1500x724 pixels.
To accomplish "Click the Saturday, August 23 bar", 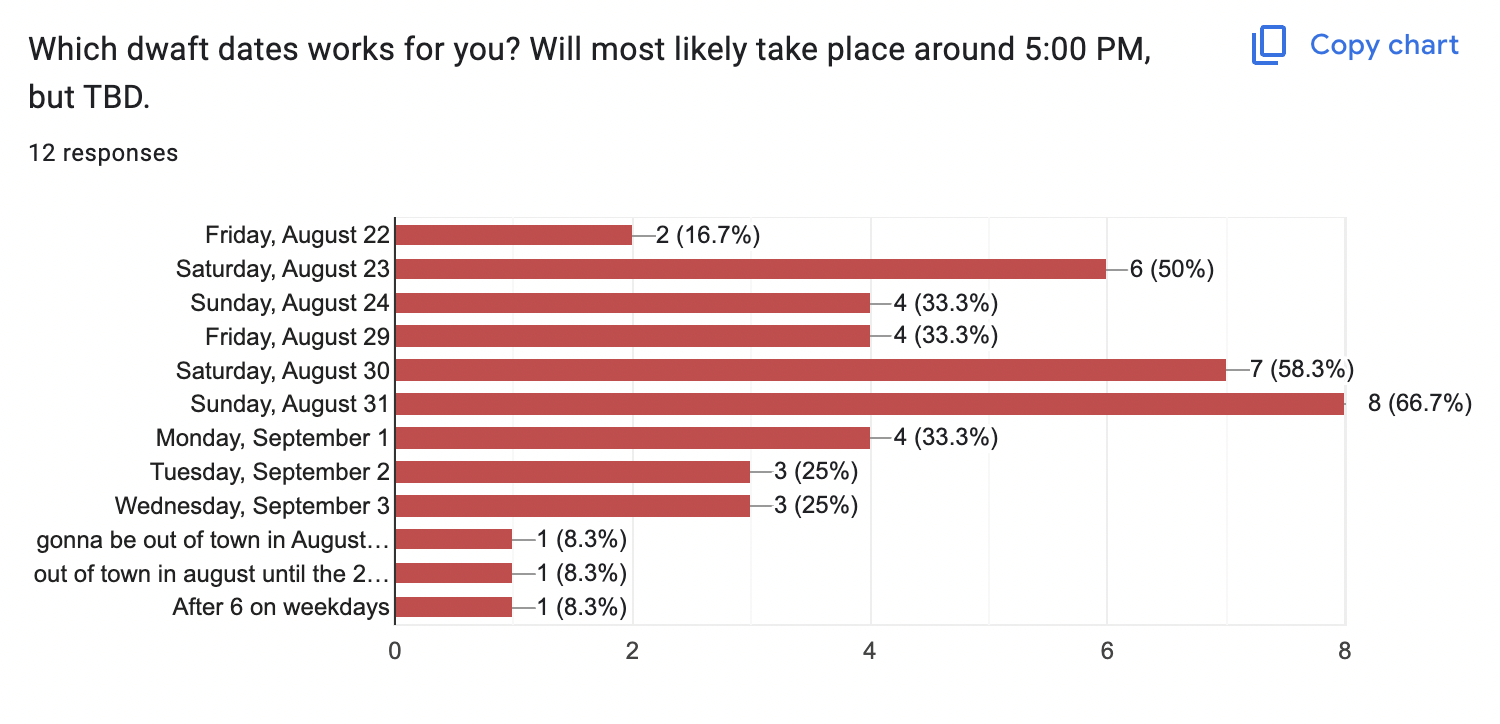I will point(751,269).
